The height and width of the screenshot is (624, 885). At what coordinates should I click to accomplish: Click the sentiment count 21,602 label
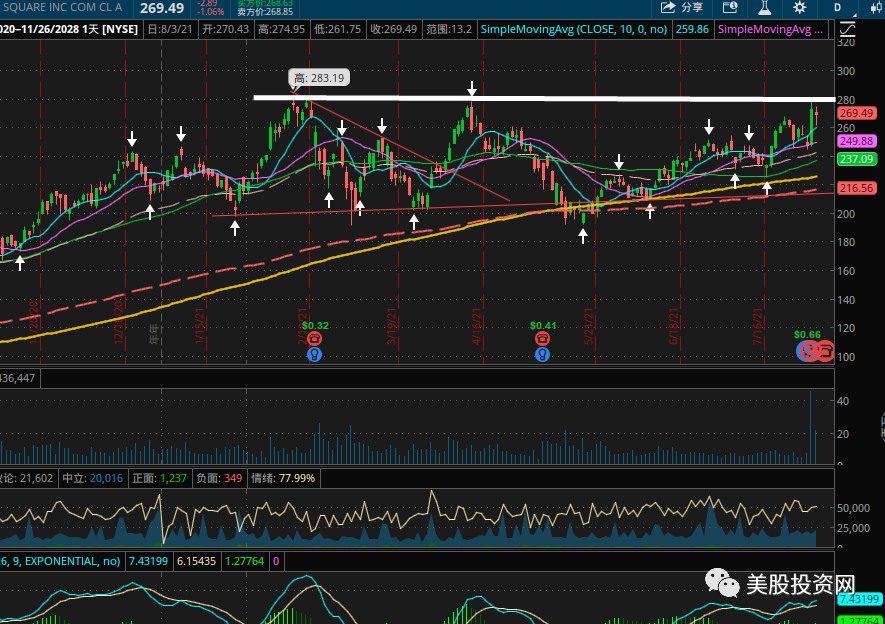27,478
